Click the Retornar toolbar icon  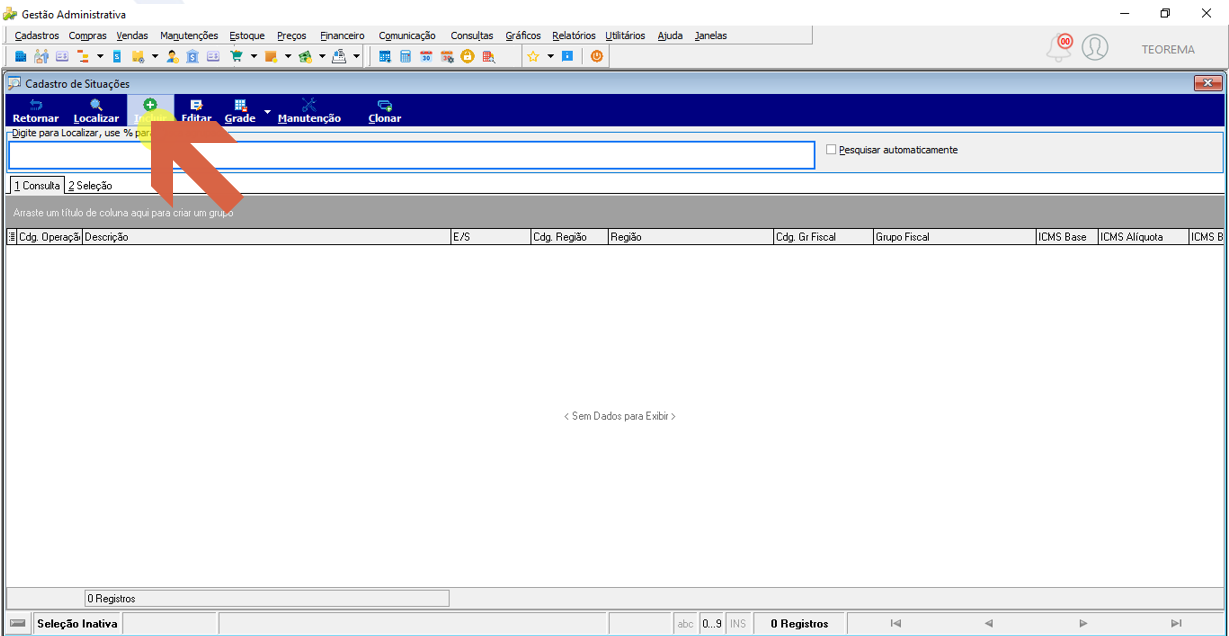pos(36,110)
